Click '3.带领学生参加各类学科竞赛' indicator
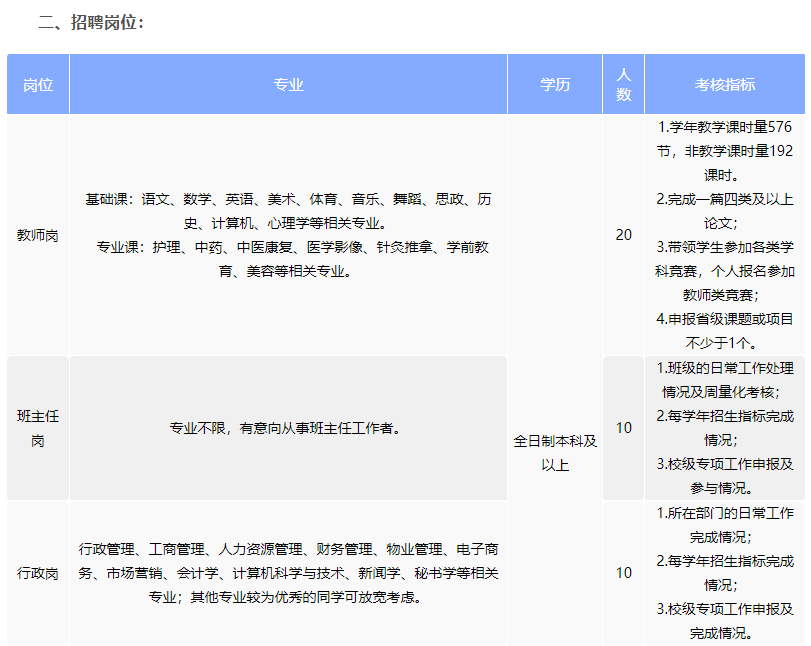 click(725, 271)
